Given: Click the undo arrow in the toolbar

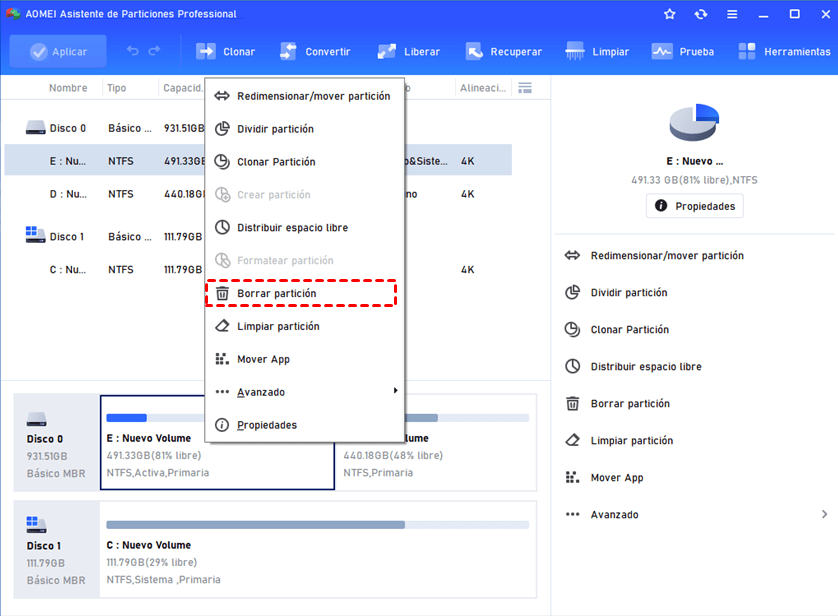Looking at the screenshot, I should (133, 51).
